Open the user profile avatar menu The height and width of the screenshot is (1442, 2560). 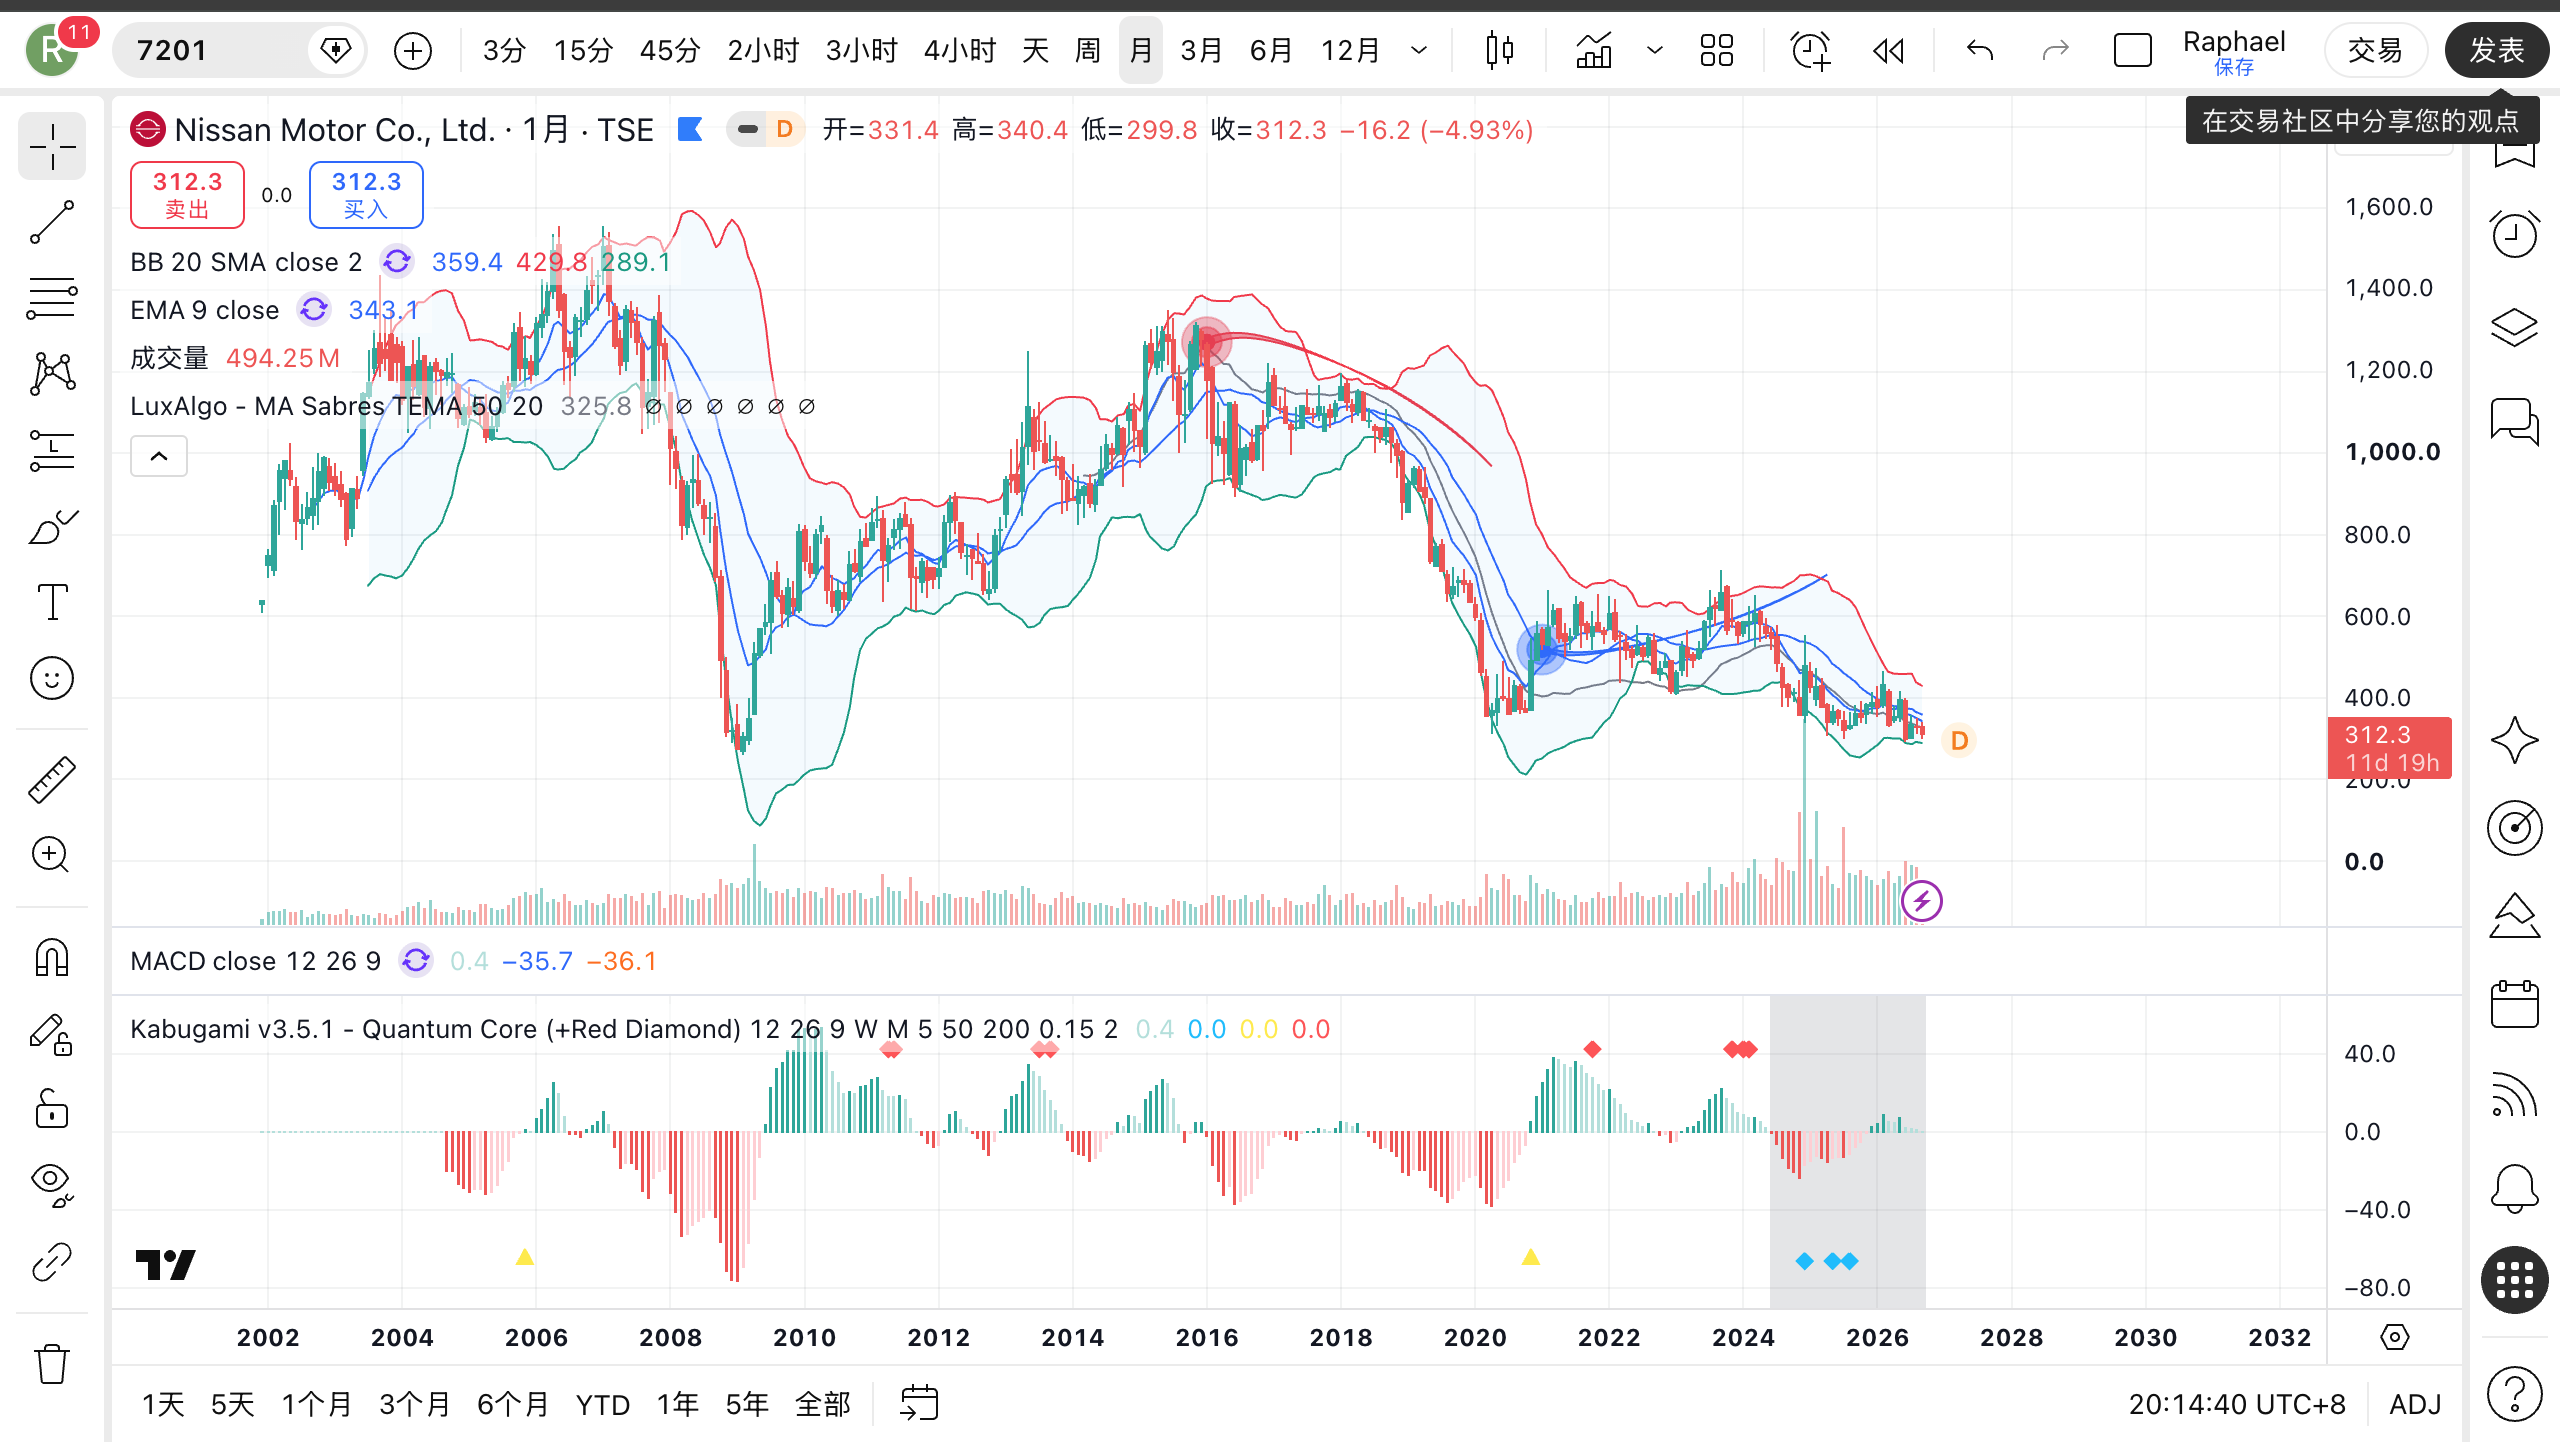52,50
